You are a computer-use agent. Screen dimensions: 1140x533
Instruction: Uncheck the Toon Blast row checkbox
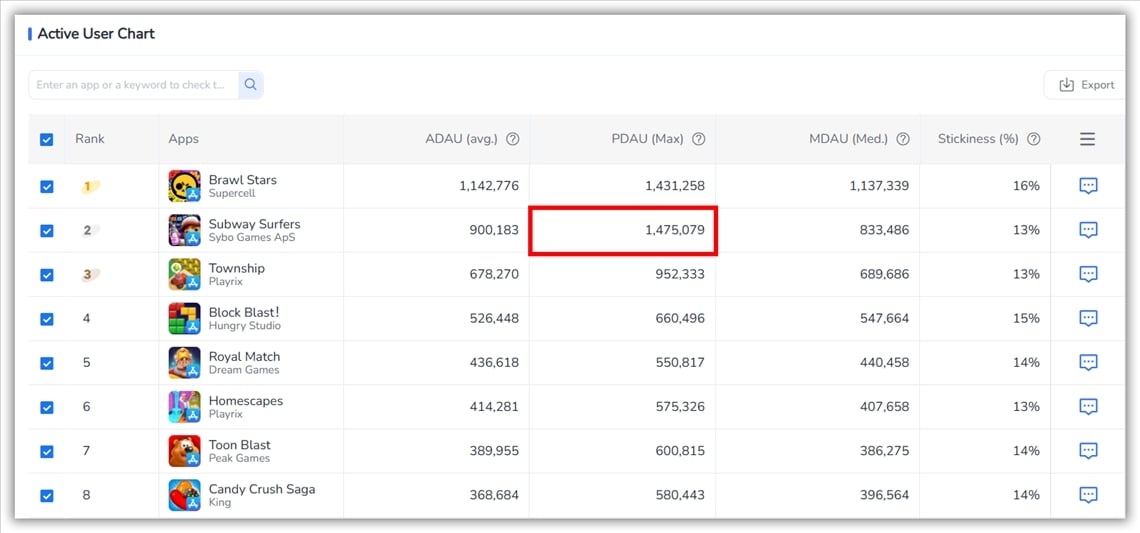pos(47,451)
